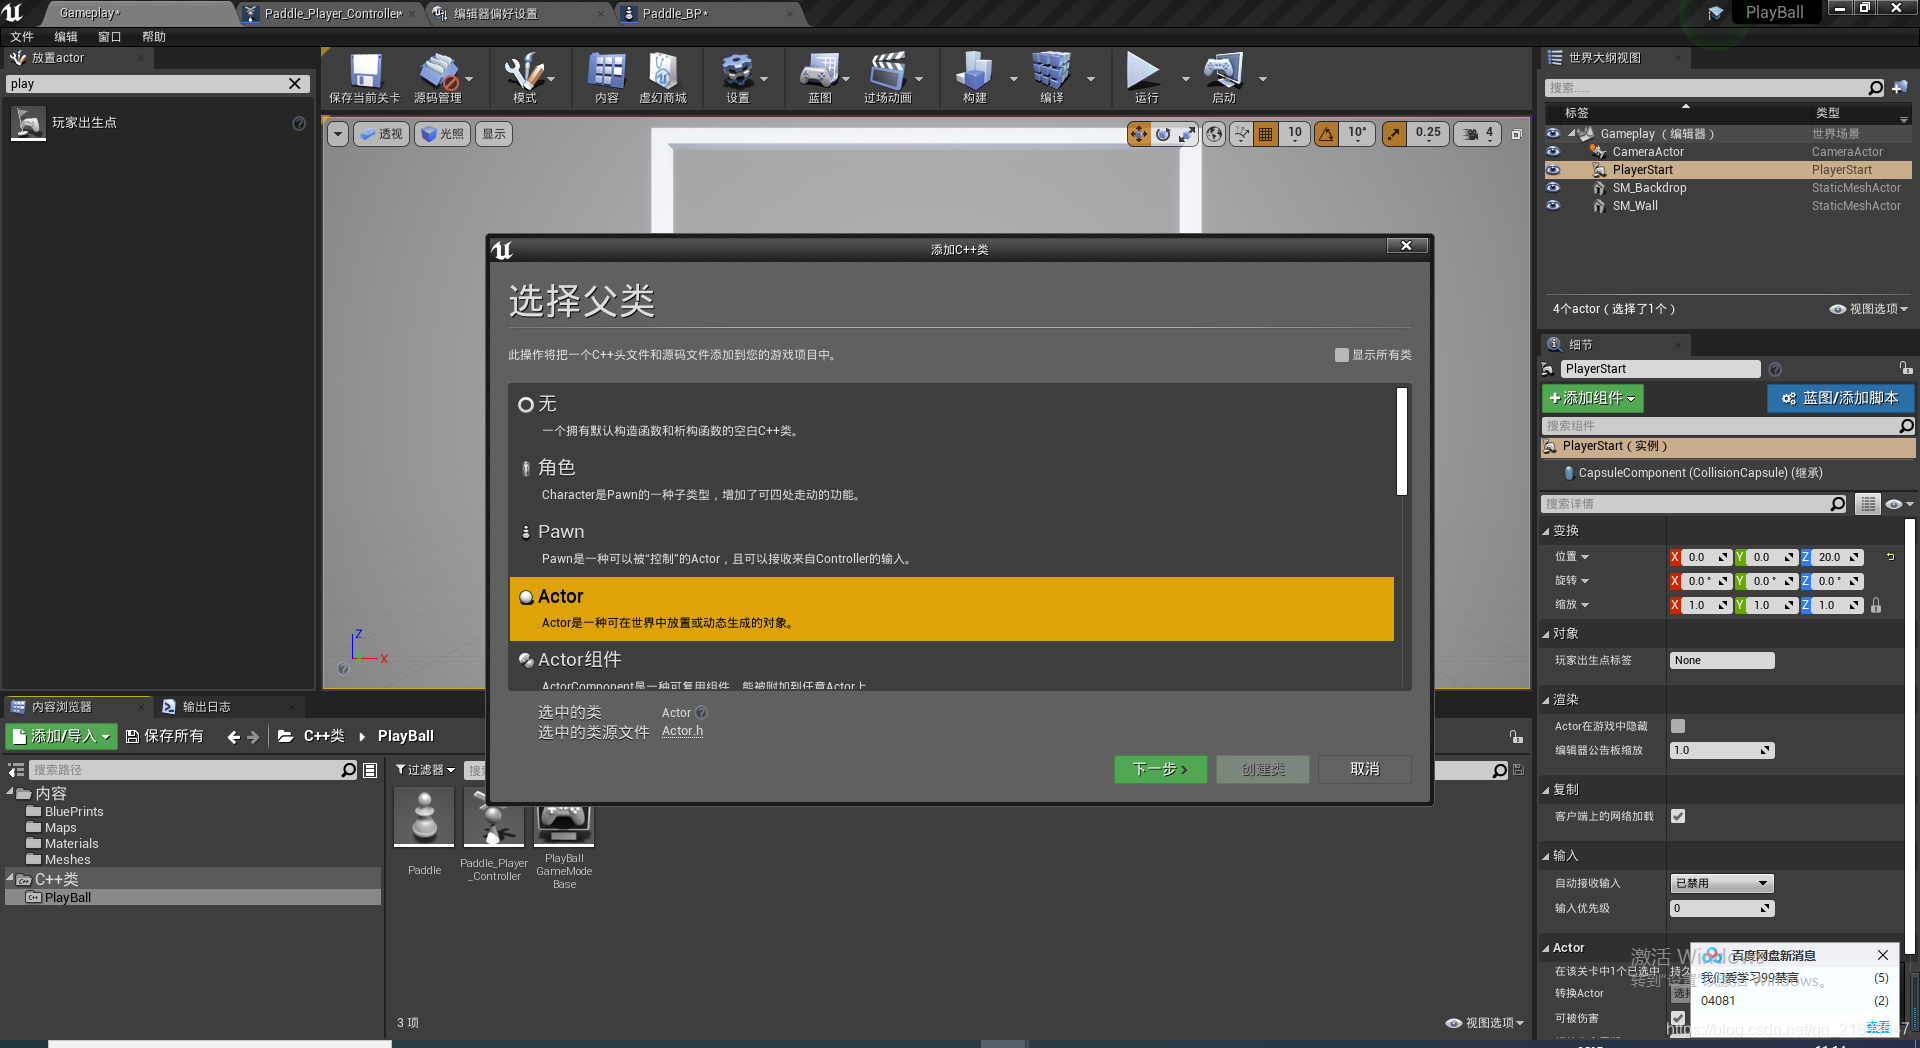
Task: Open the Window menu
Action: point(110,37)
